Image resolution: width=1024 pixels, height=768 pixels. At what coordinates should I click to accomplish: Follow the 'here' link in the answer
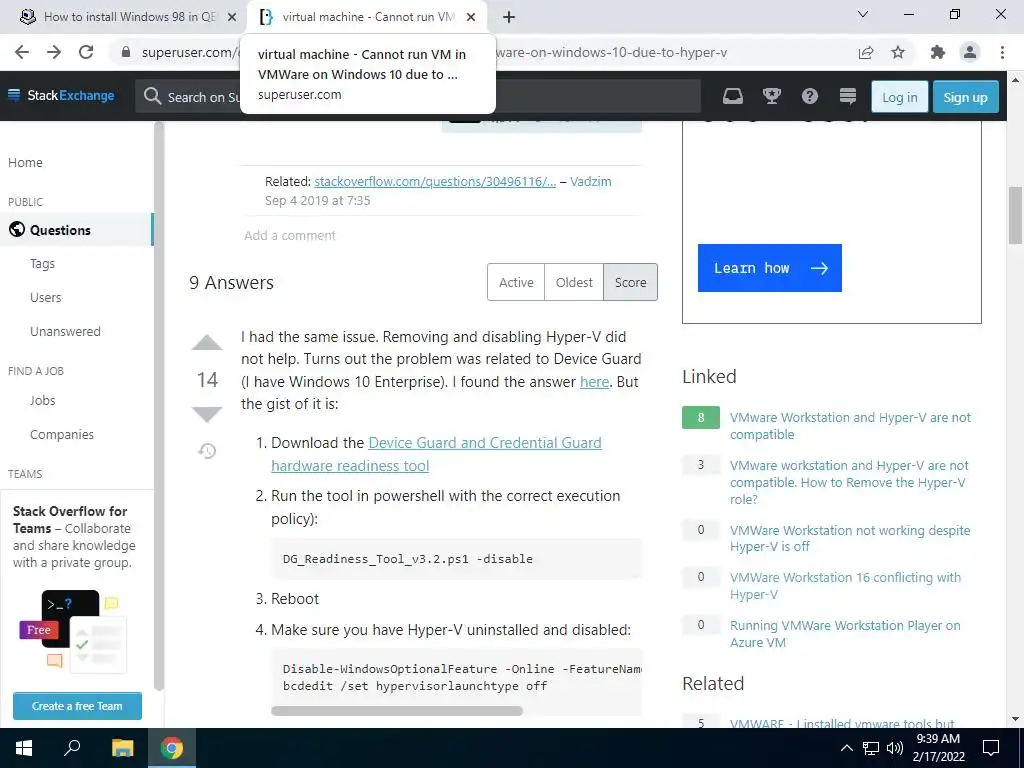(594, 382)
